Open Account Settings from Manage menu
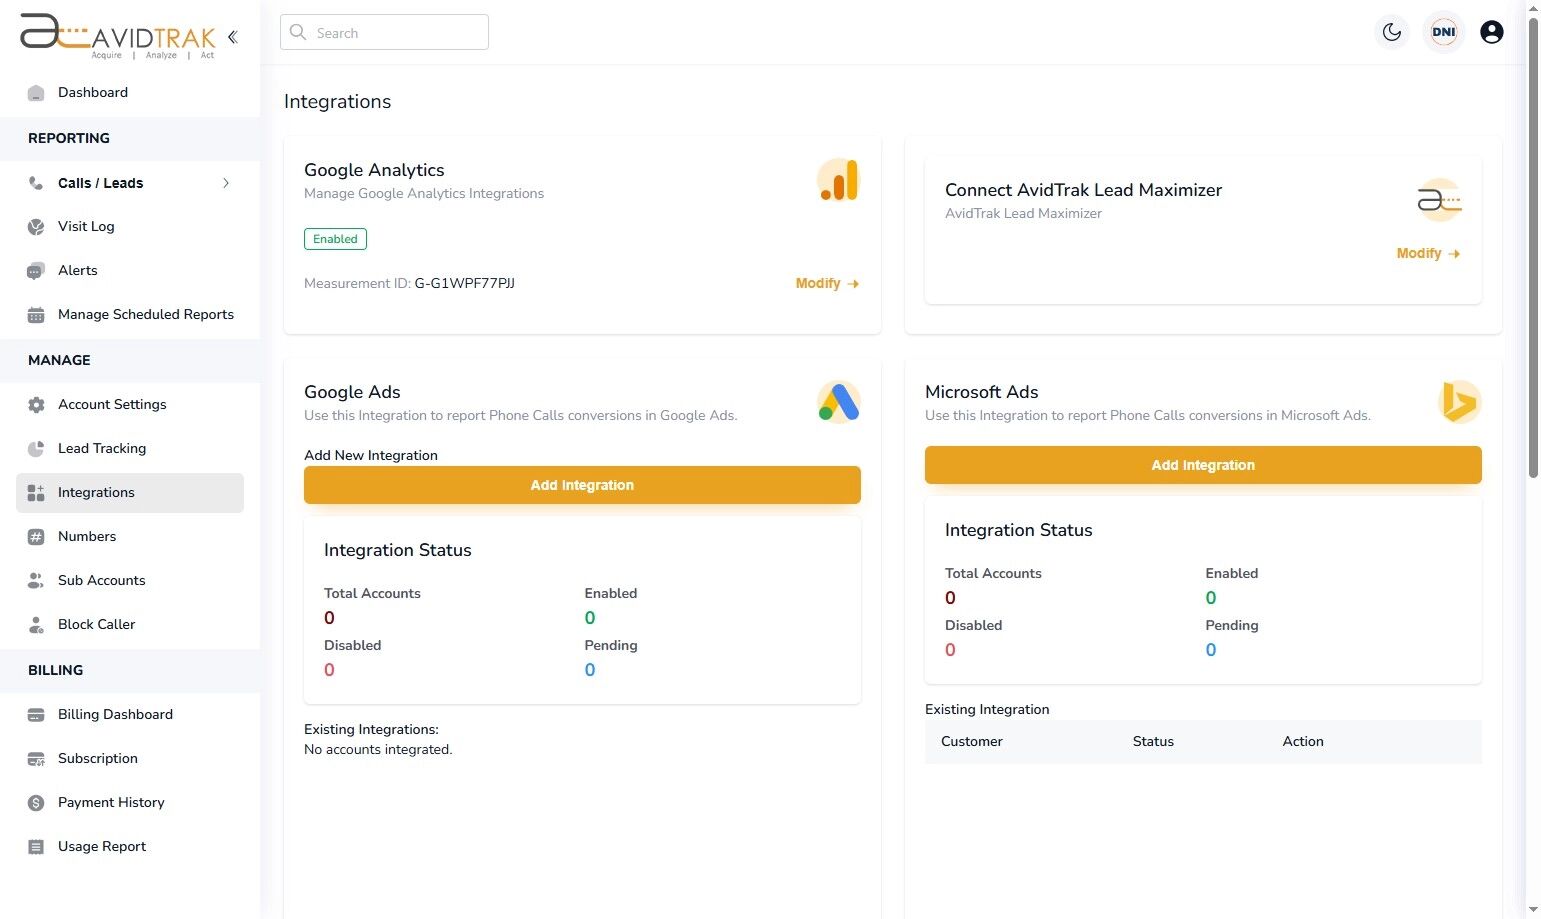Viewport: 1541px width, 919px height. (x=112, y=404)
